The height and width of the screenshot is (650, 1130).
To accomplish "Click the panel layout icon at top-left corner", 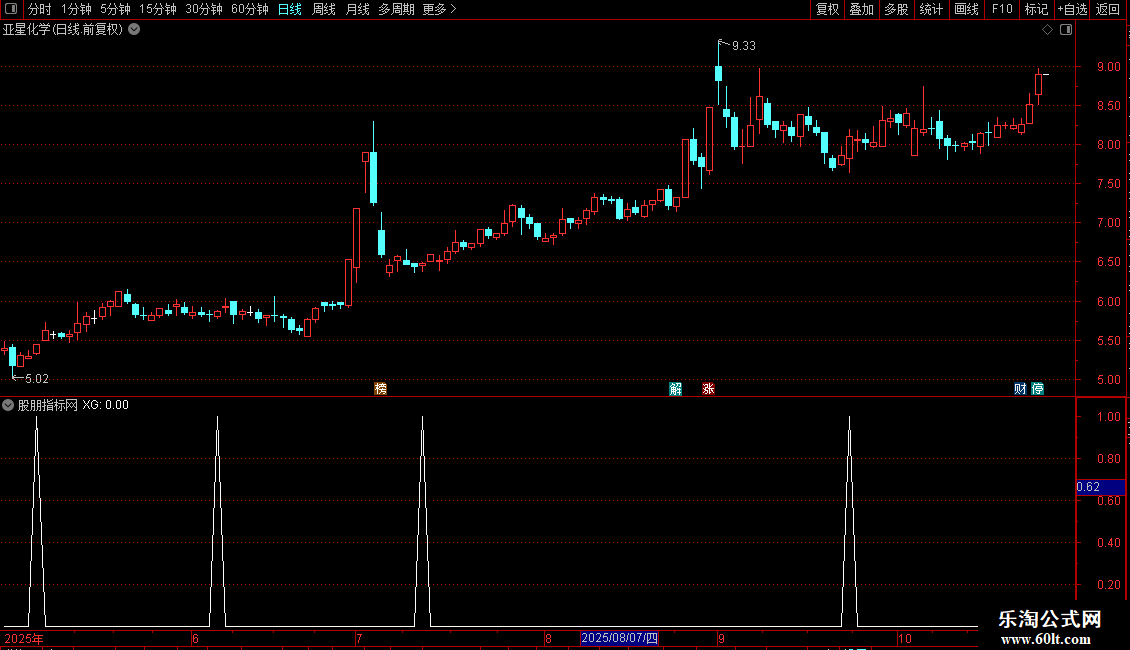I will point(11,9).
